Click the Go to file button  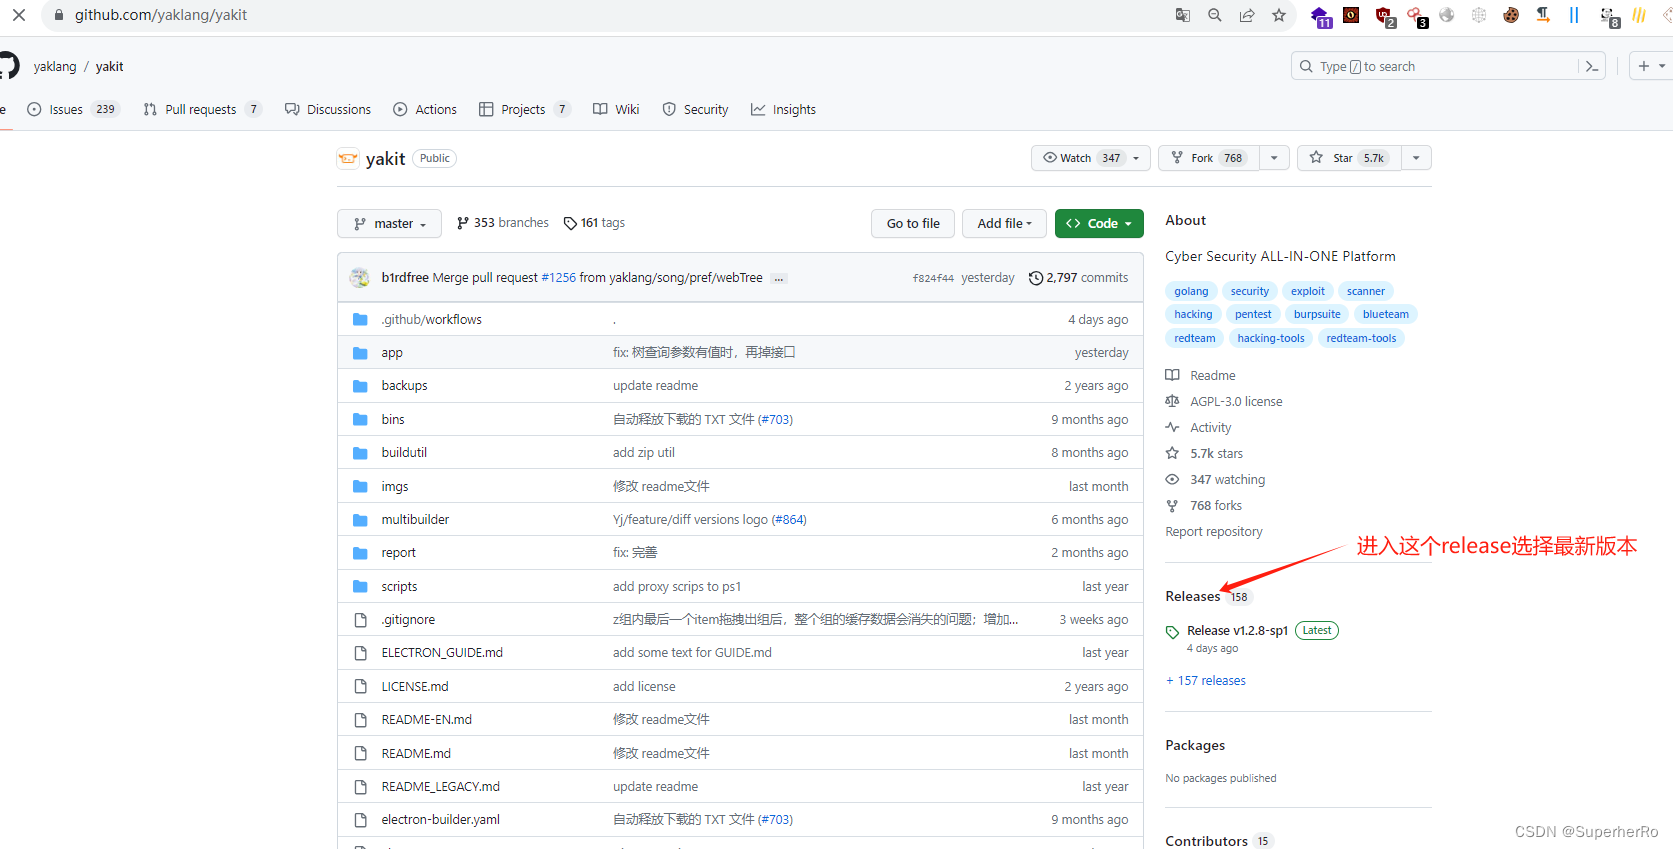[913, 223]
